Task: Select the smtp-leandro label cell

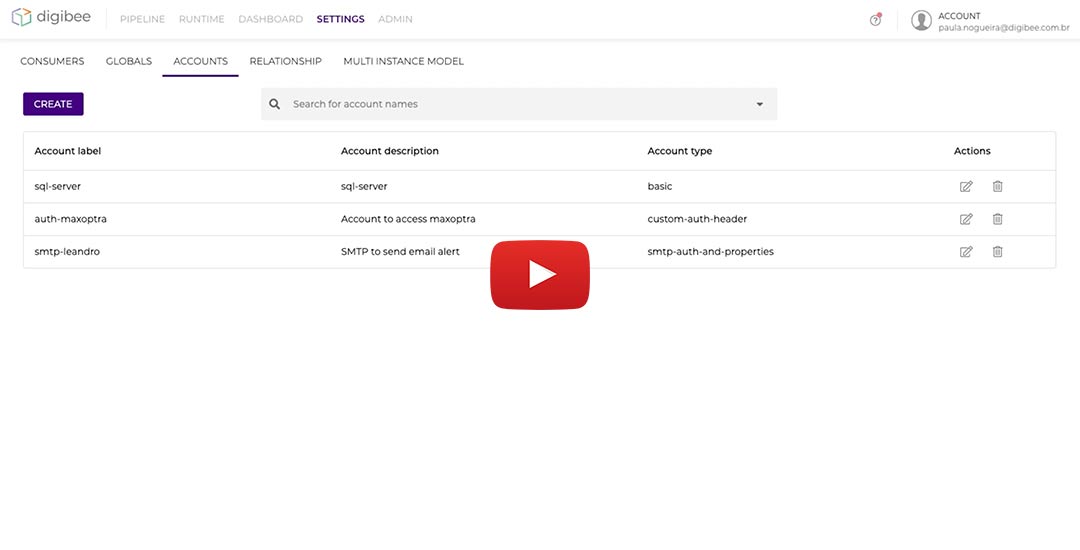Action: pyautogui.click(x=67, y=252)
